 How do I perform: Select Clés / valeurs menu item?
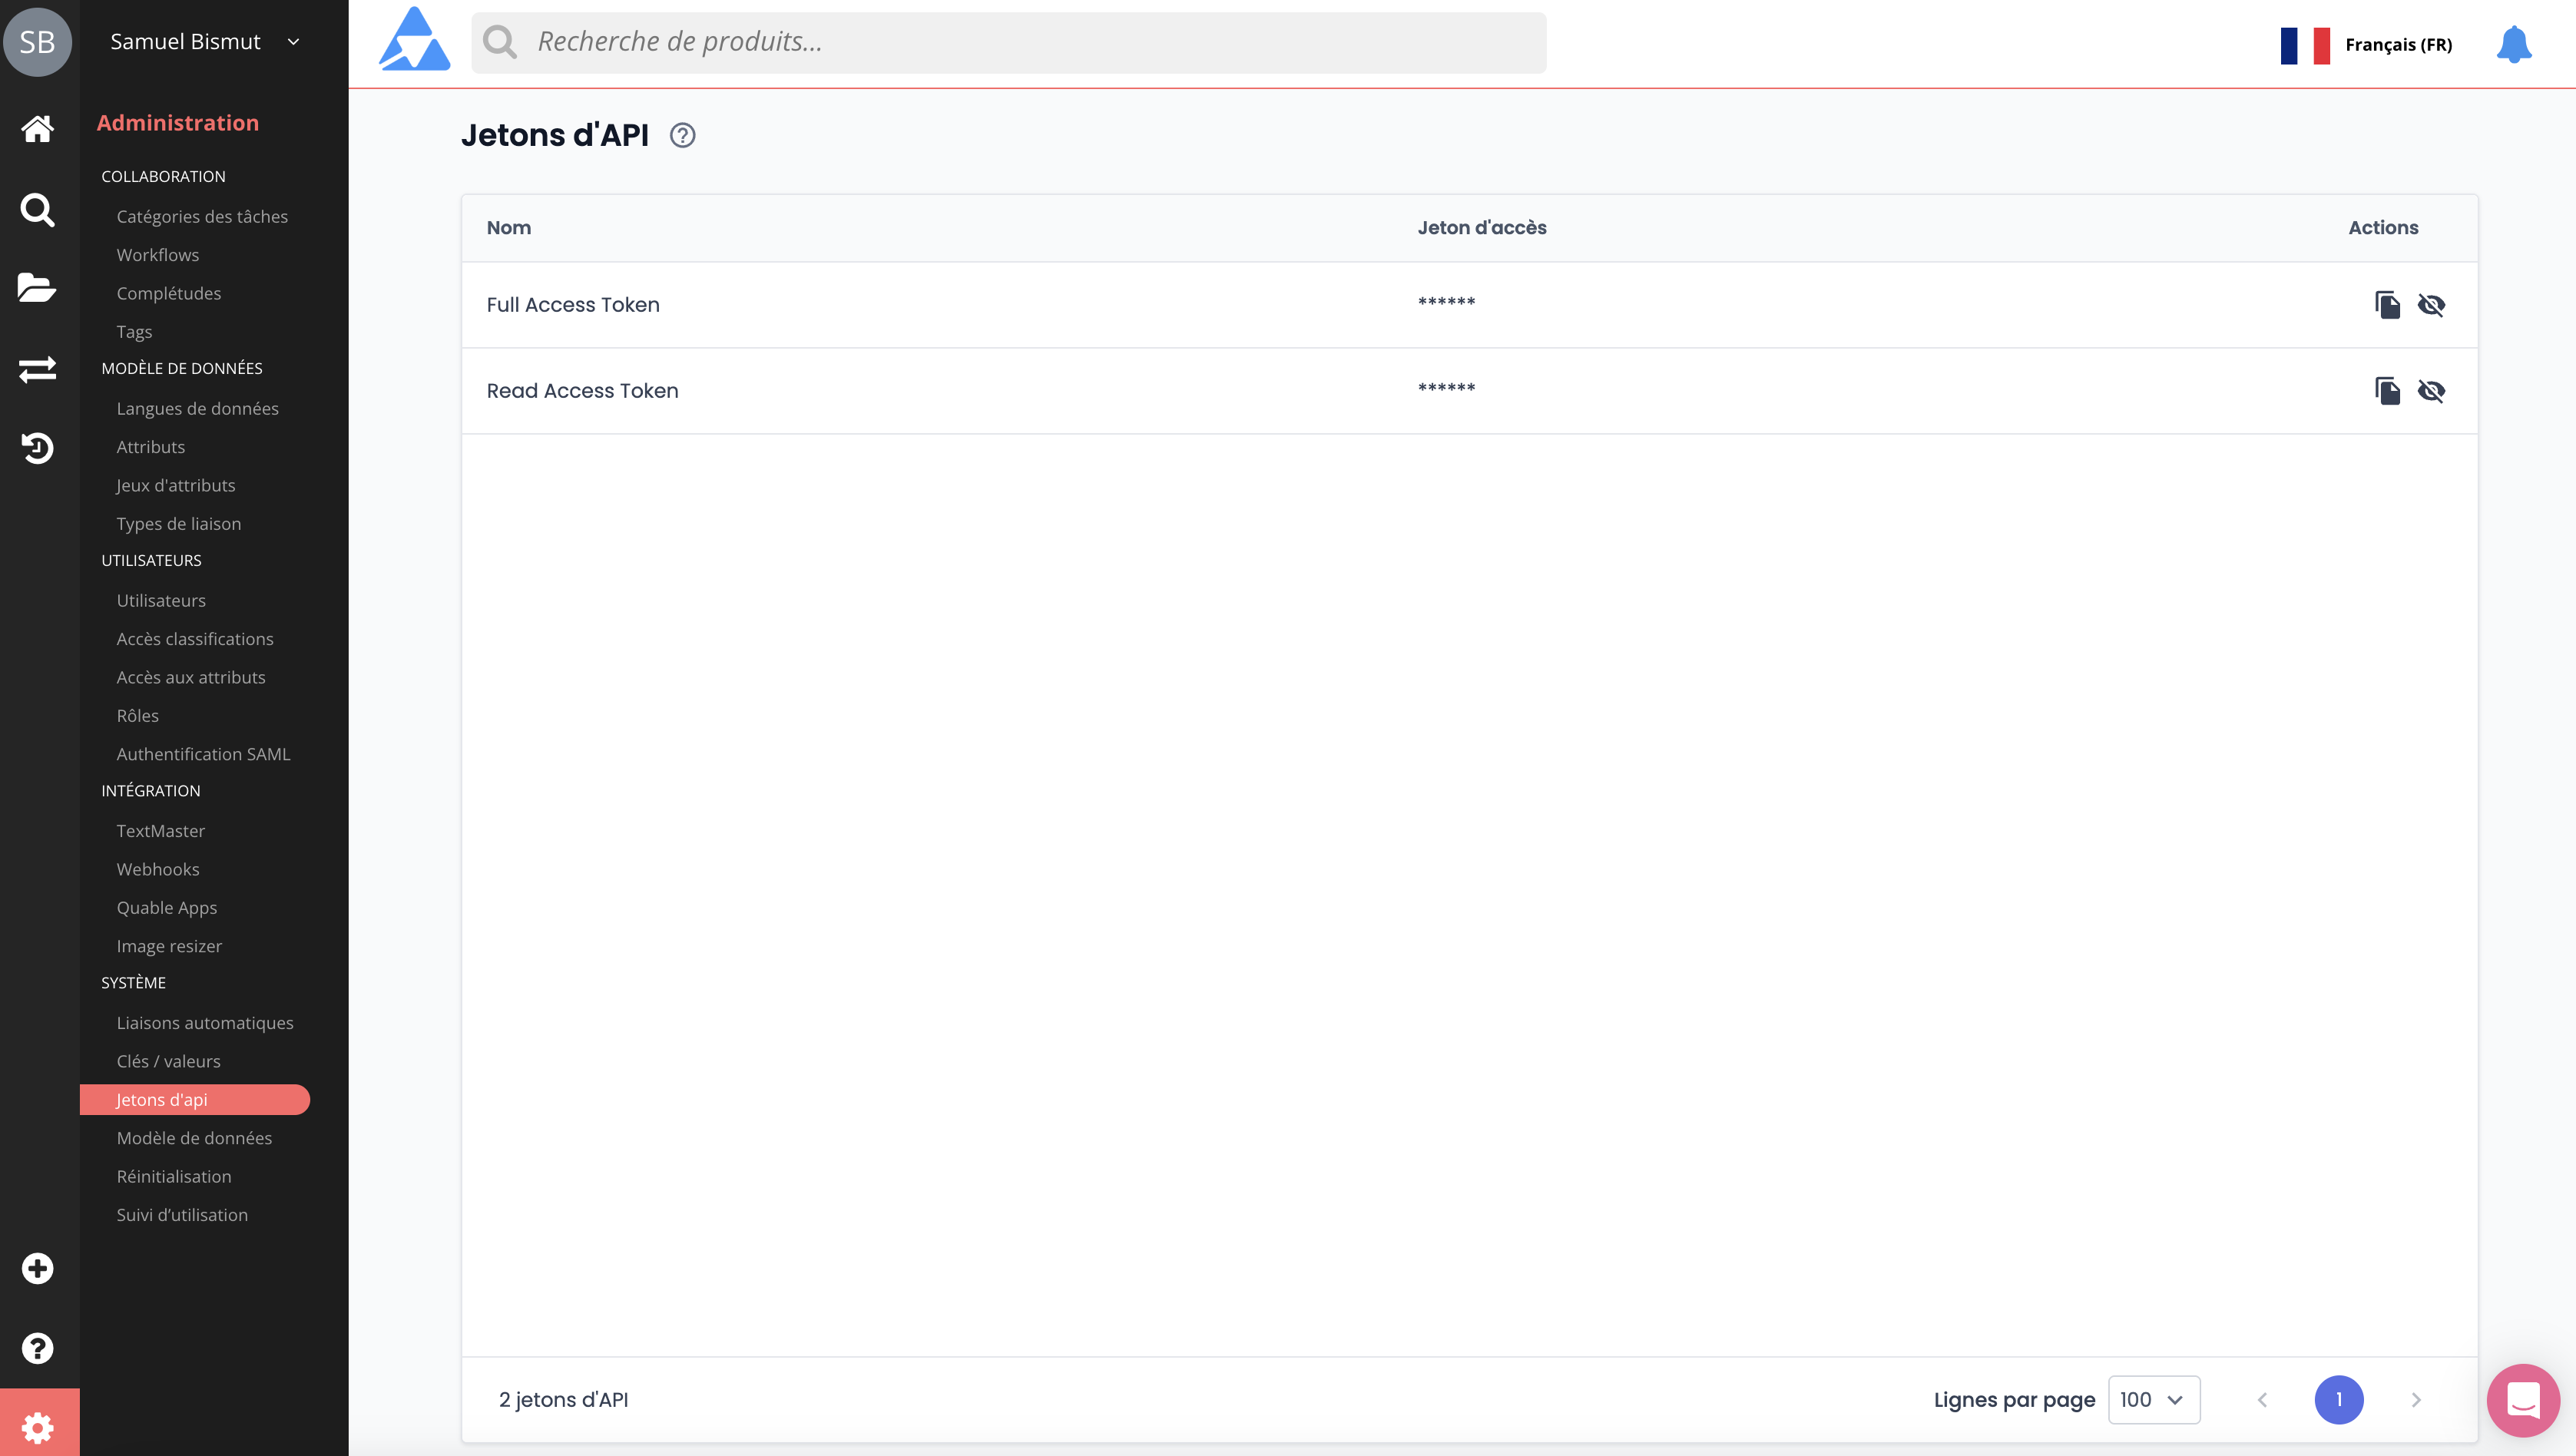pyautogui.click(x=168, y=1061)
